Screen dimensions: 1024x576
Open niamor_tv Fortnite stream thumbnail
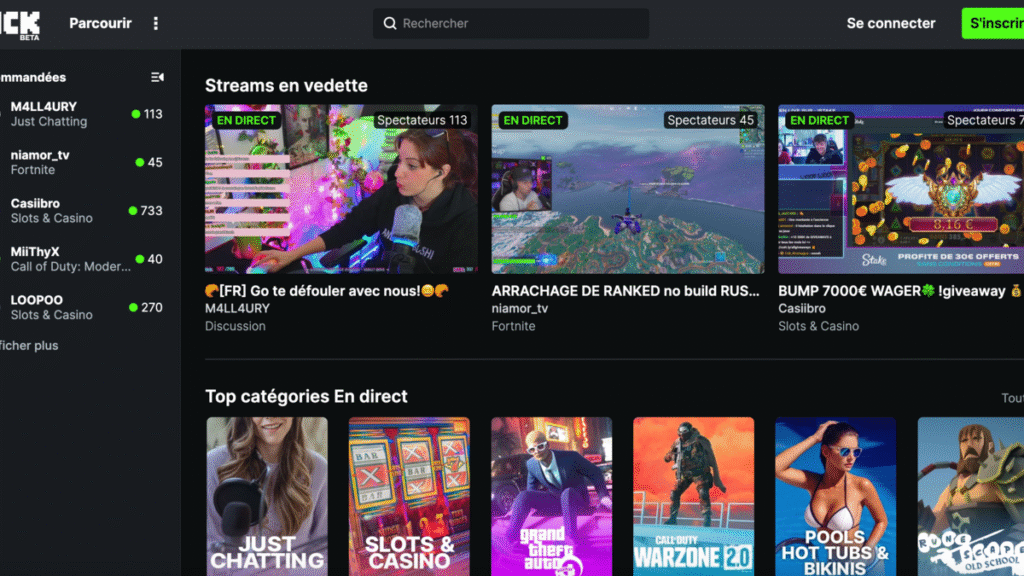click(x=627, y=189)
